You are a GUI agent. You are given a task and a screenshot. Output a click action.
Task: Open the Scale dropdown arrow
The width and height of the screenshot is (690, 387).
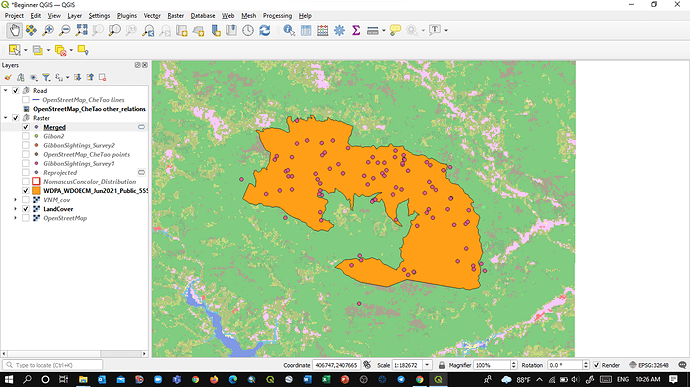click(x=427, y=365)
